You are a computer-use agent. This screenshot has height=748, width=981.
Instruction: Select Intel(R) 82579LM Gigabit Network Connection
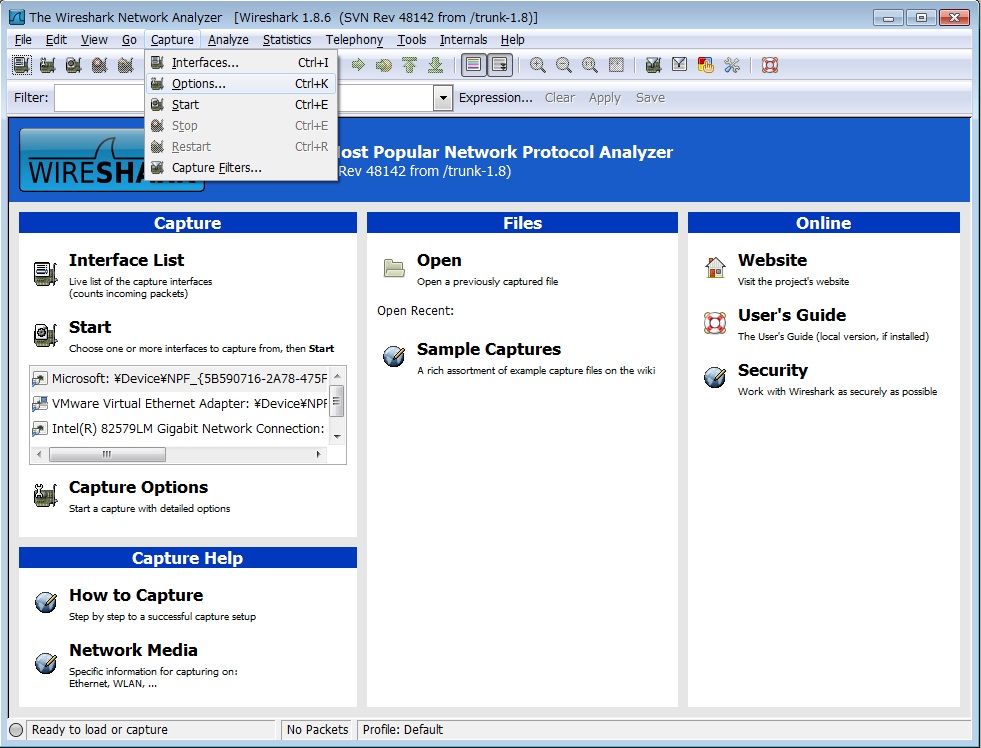pyautogui.click(x=180, y=428)
